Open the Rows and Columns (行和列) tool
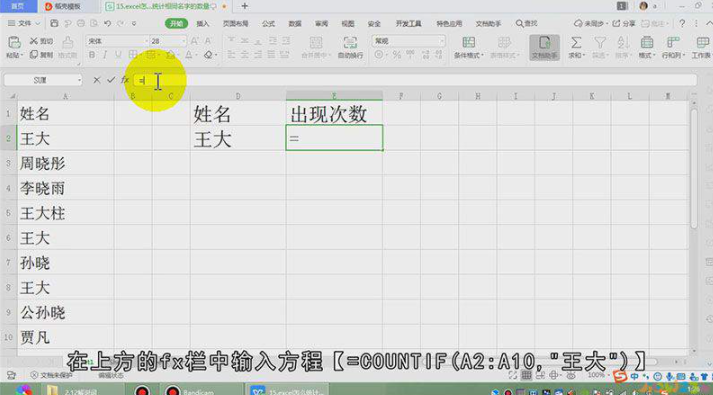713x395 pixels. coord(673,47)
